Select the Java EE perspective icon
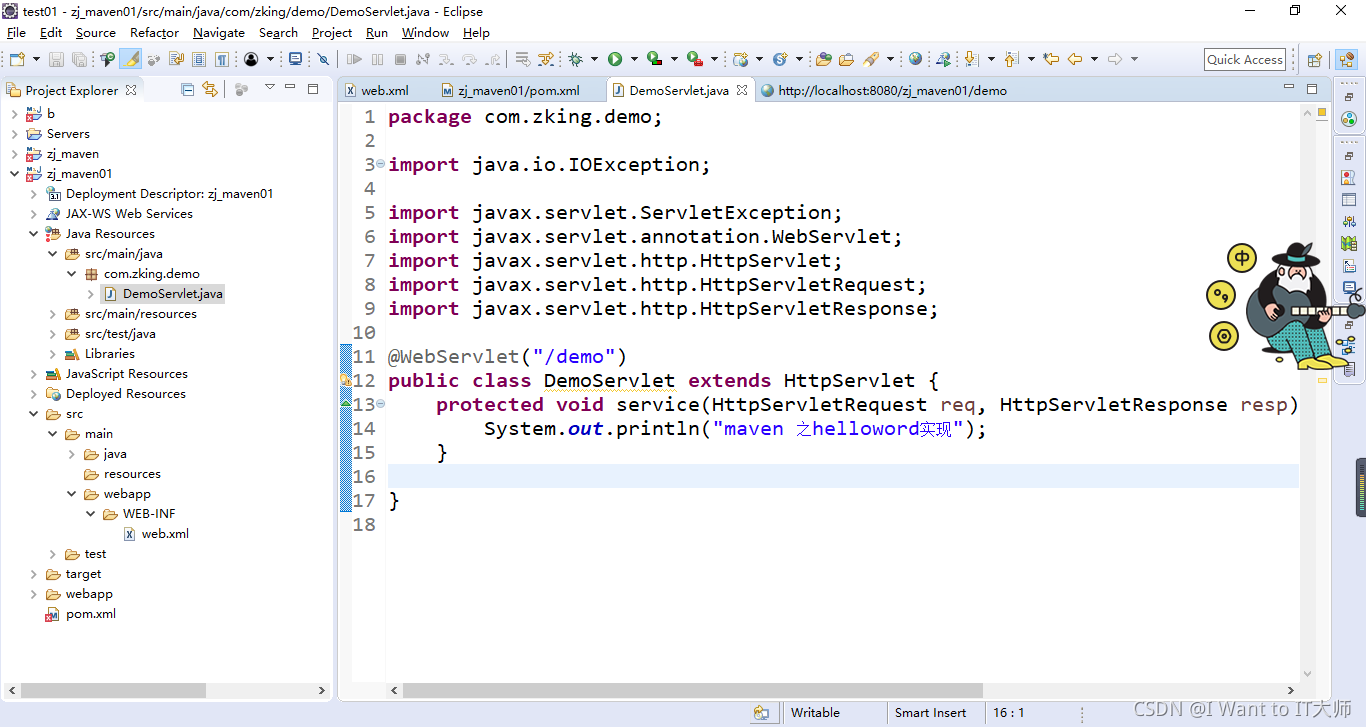Image resolution: width=1366 pixels, height=727 pixels. tap(1346, 60)
